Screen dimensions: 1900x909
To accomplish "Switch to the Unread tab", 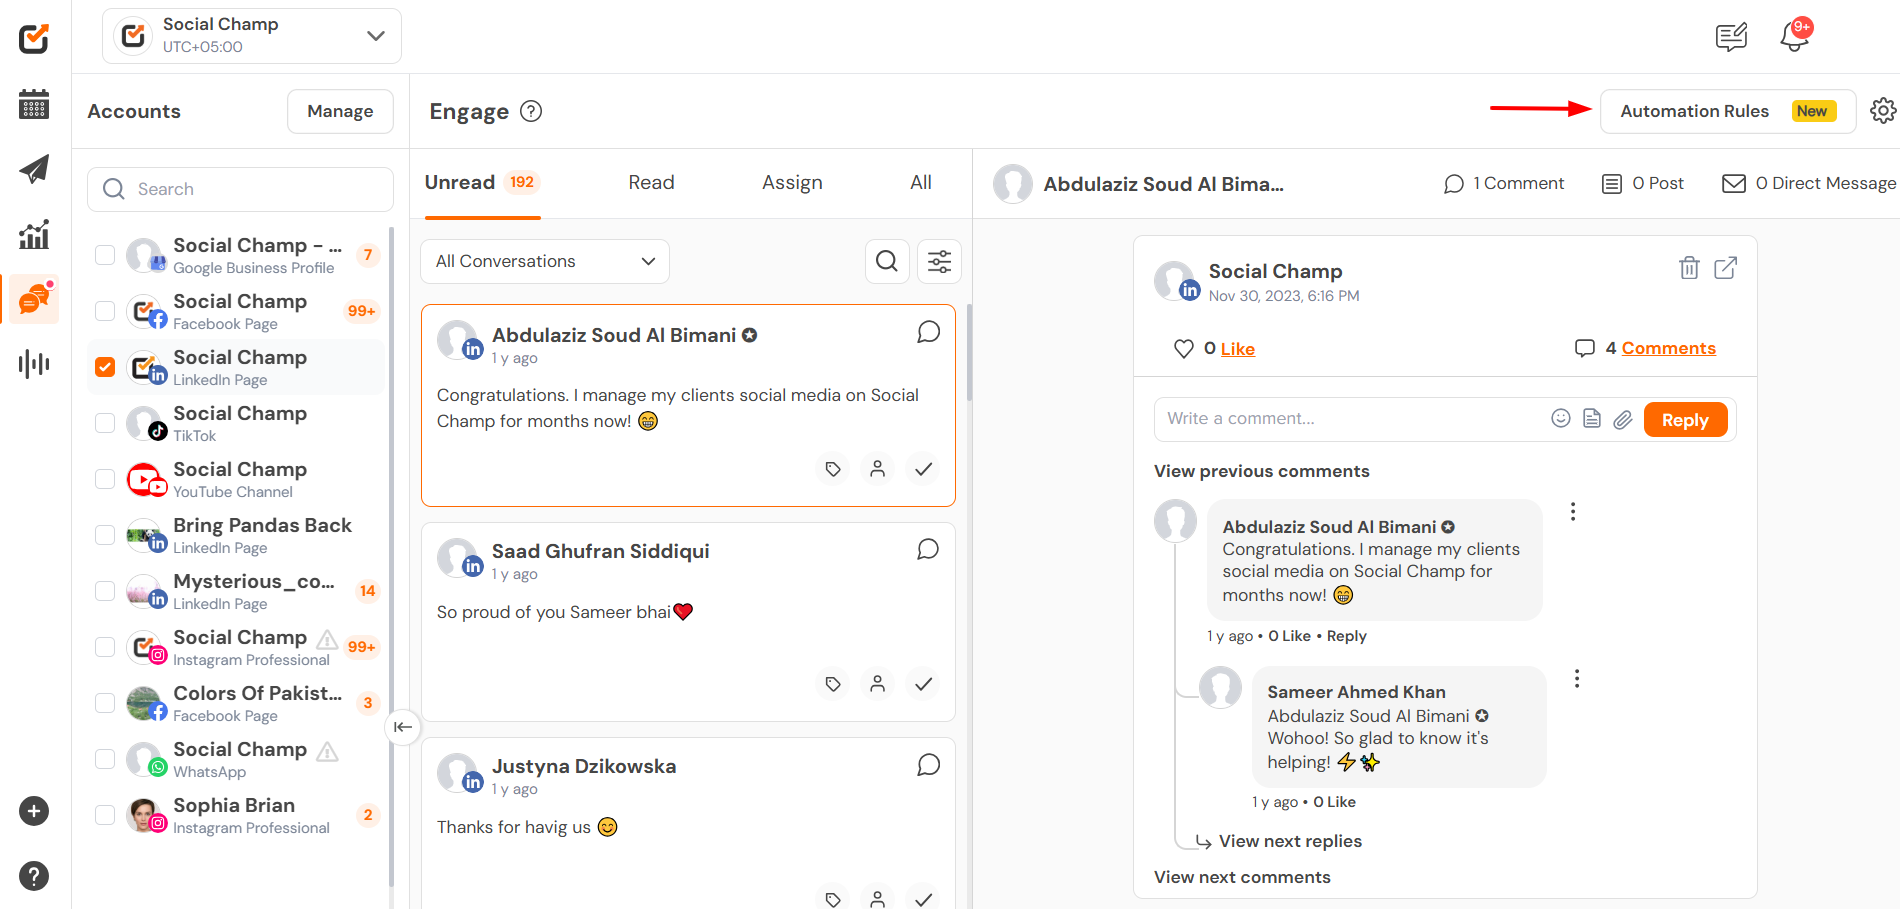I will [482, 183].
